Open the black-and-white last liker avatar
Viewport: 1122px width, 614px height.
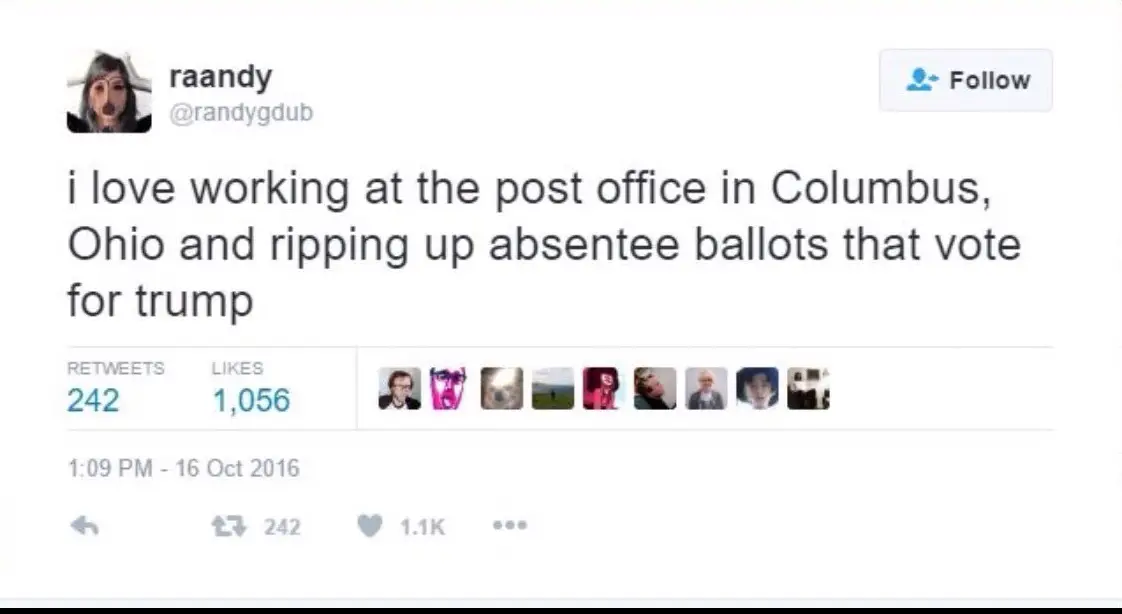[808, 389]
